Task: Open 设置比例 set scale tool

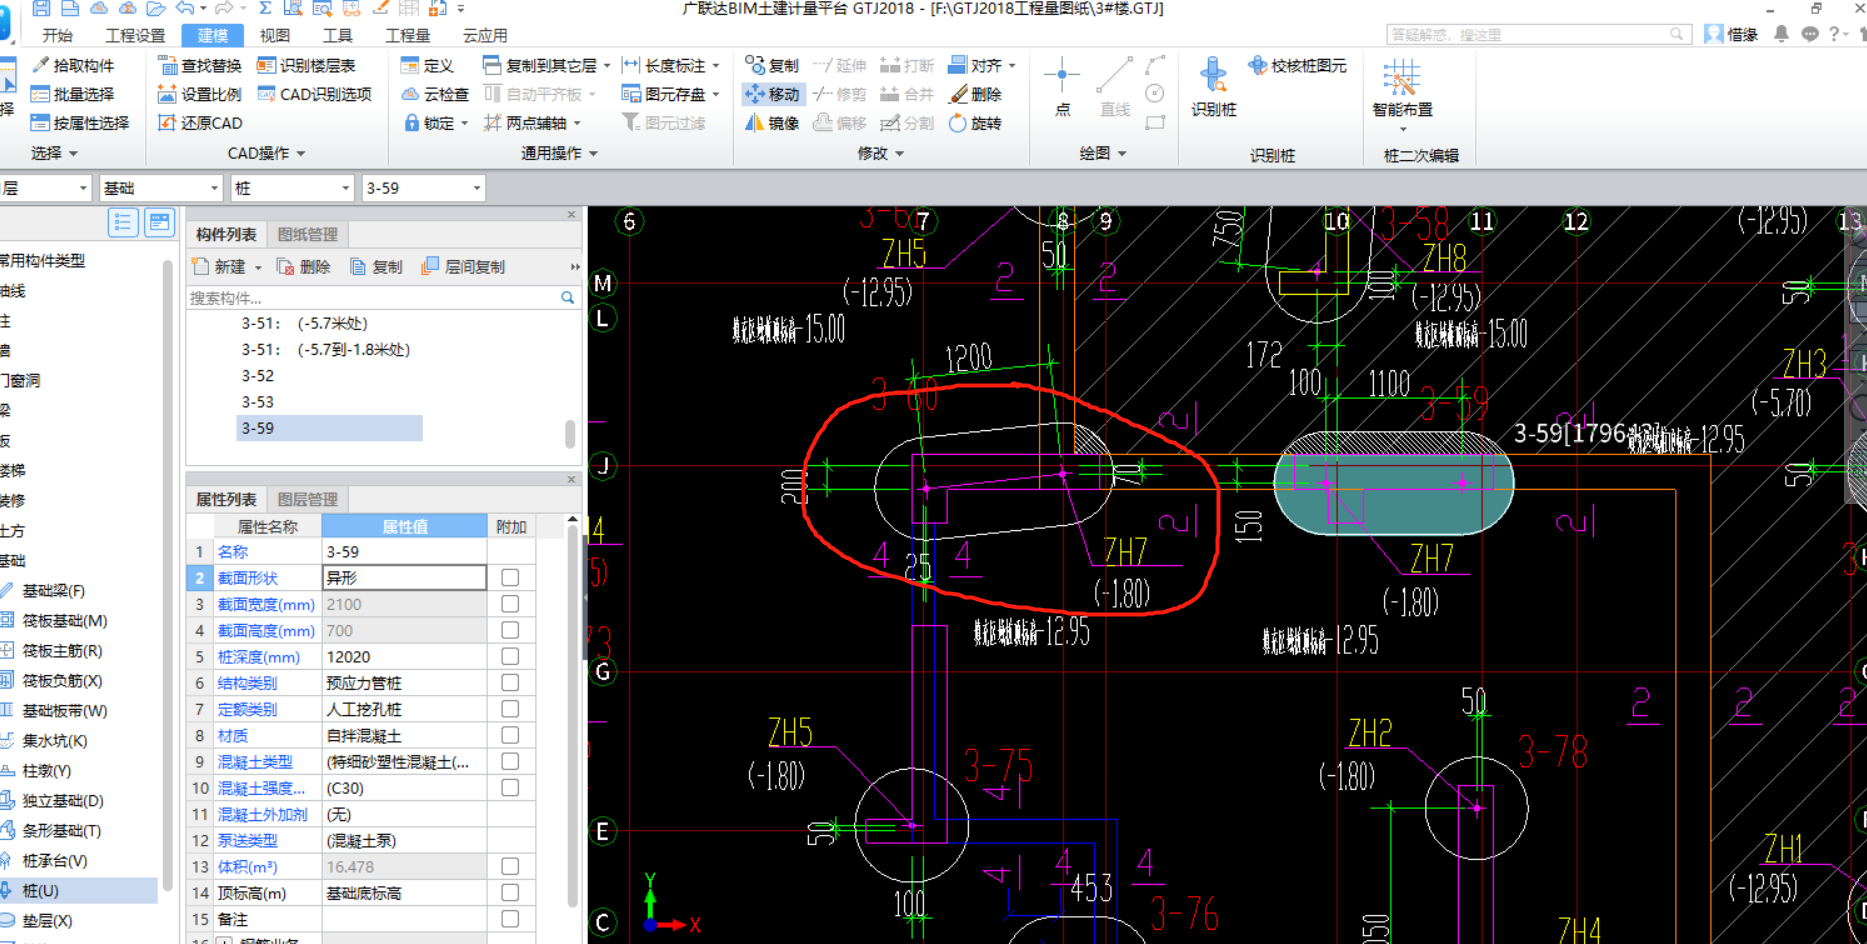Action: point(200,94)
